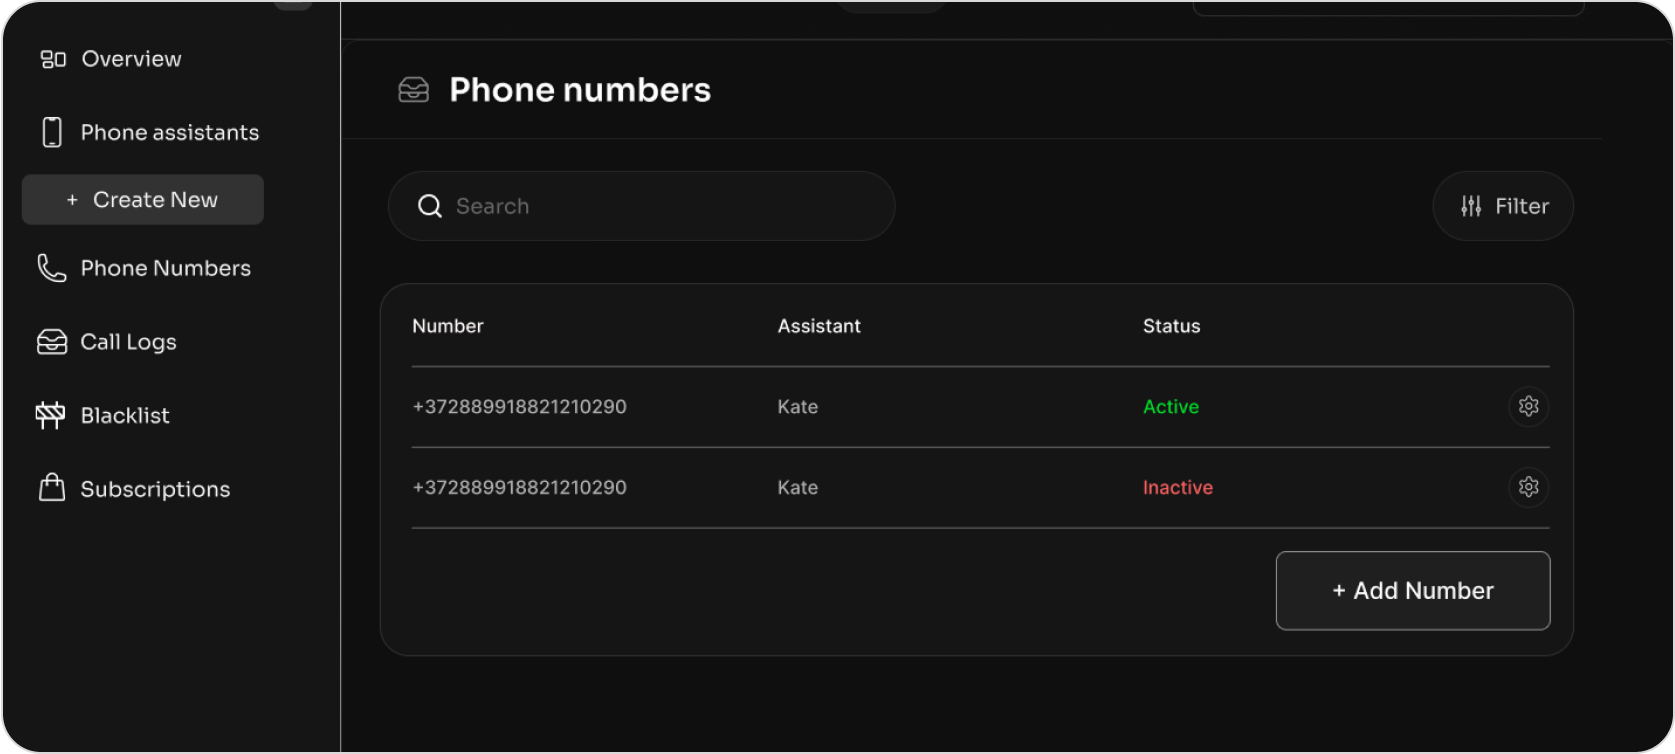Viewport: 1675px width, 754px height.
Task: Select assistant Kate in the first row
Action: [797, 406]
